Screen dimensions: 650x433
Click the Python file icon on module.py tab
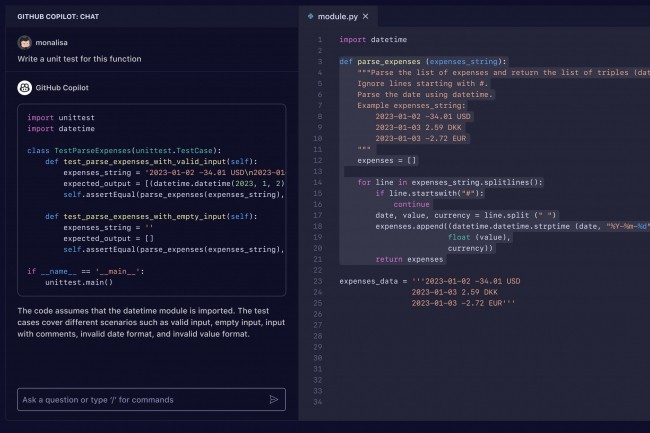click(x=311, y=16)
